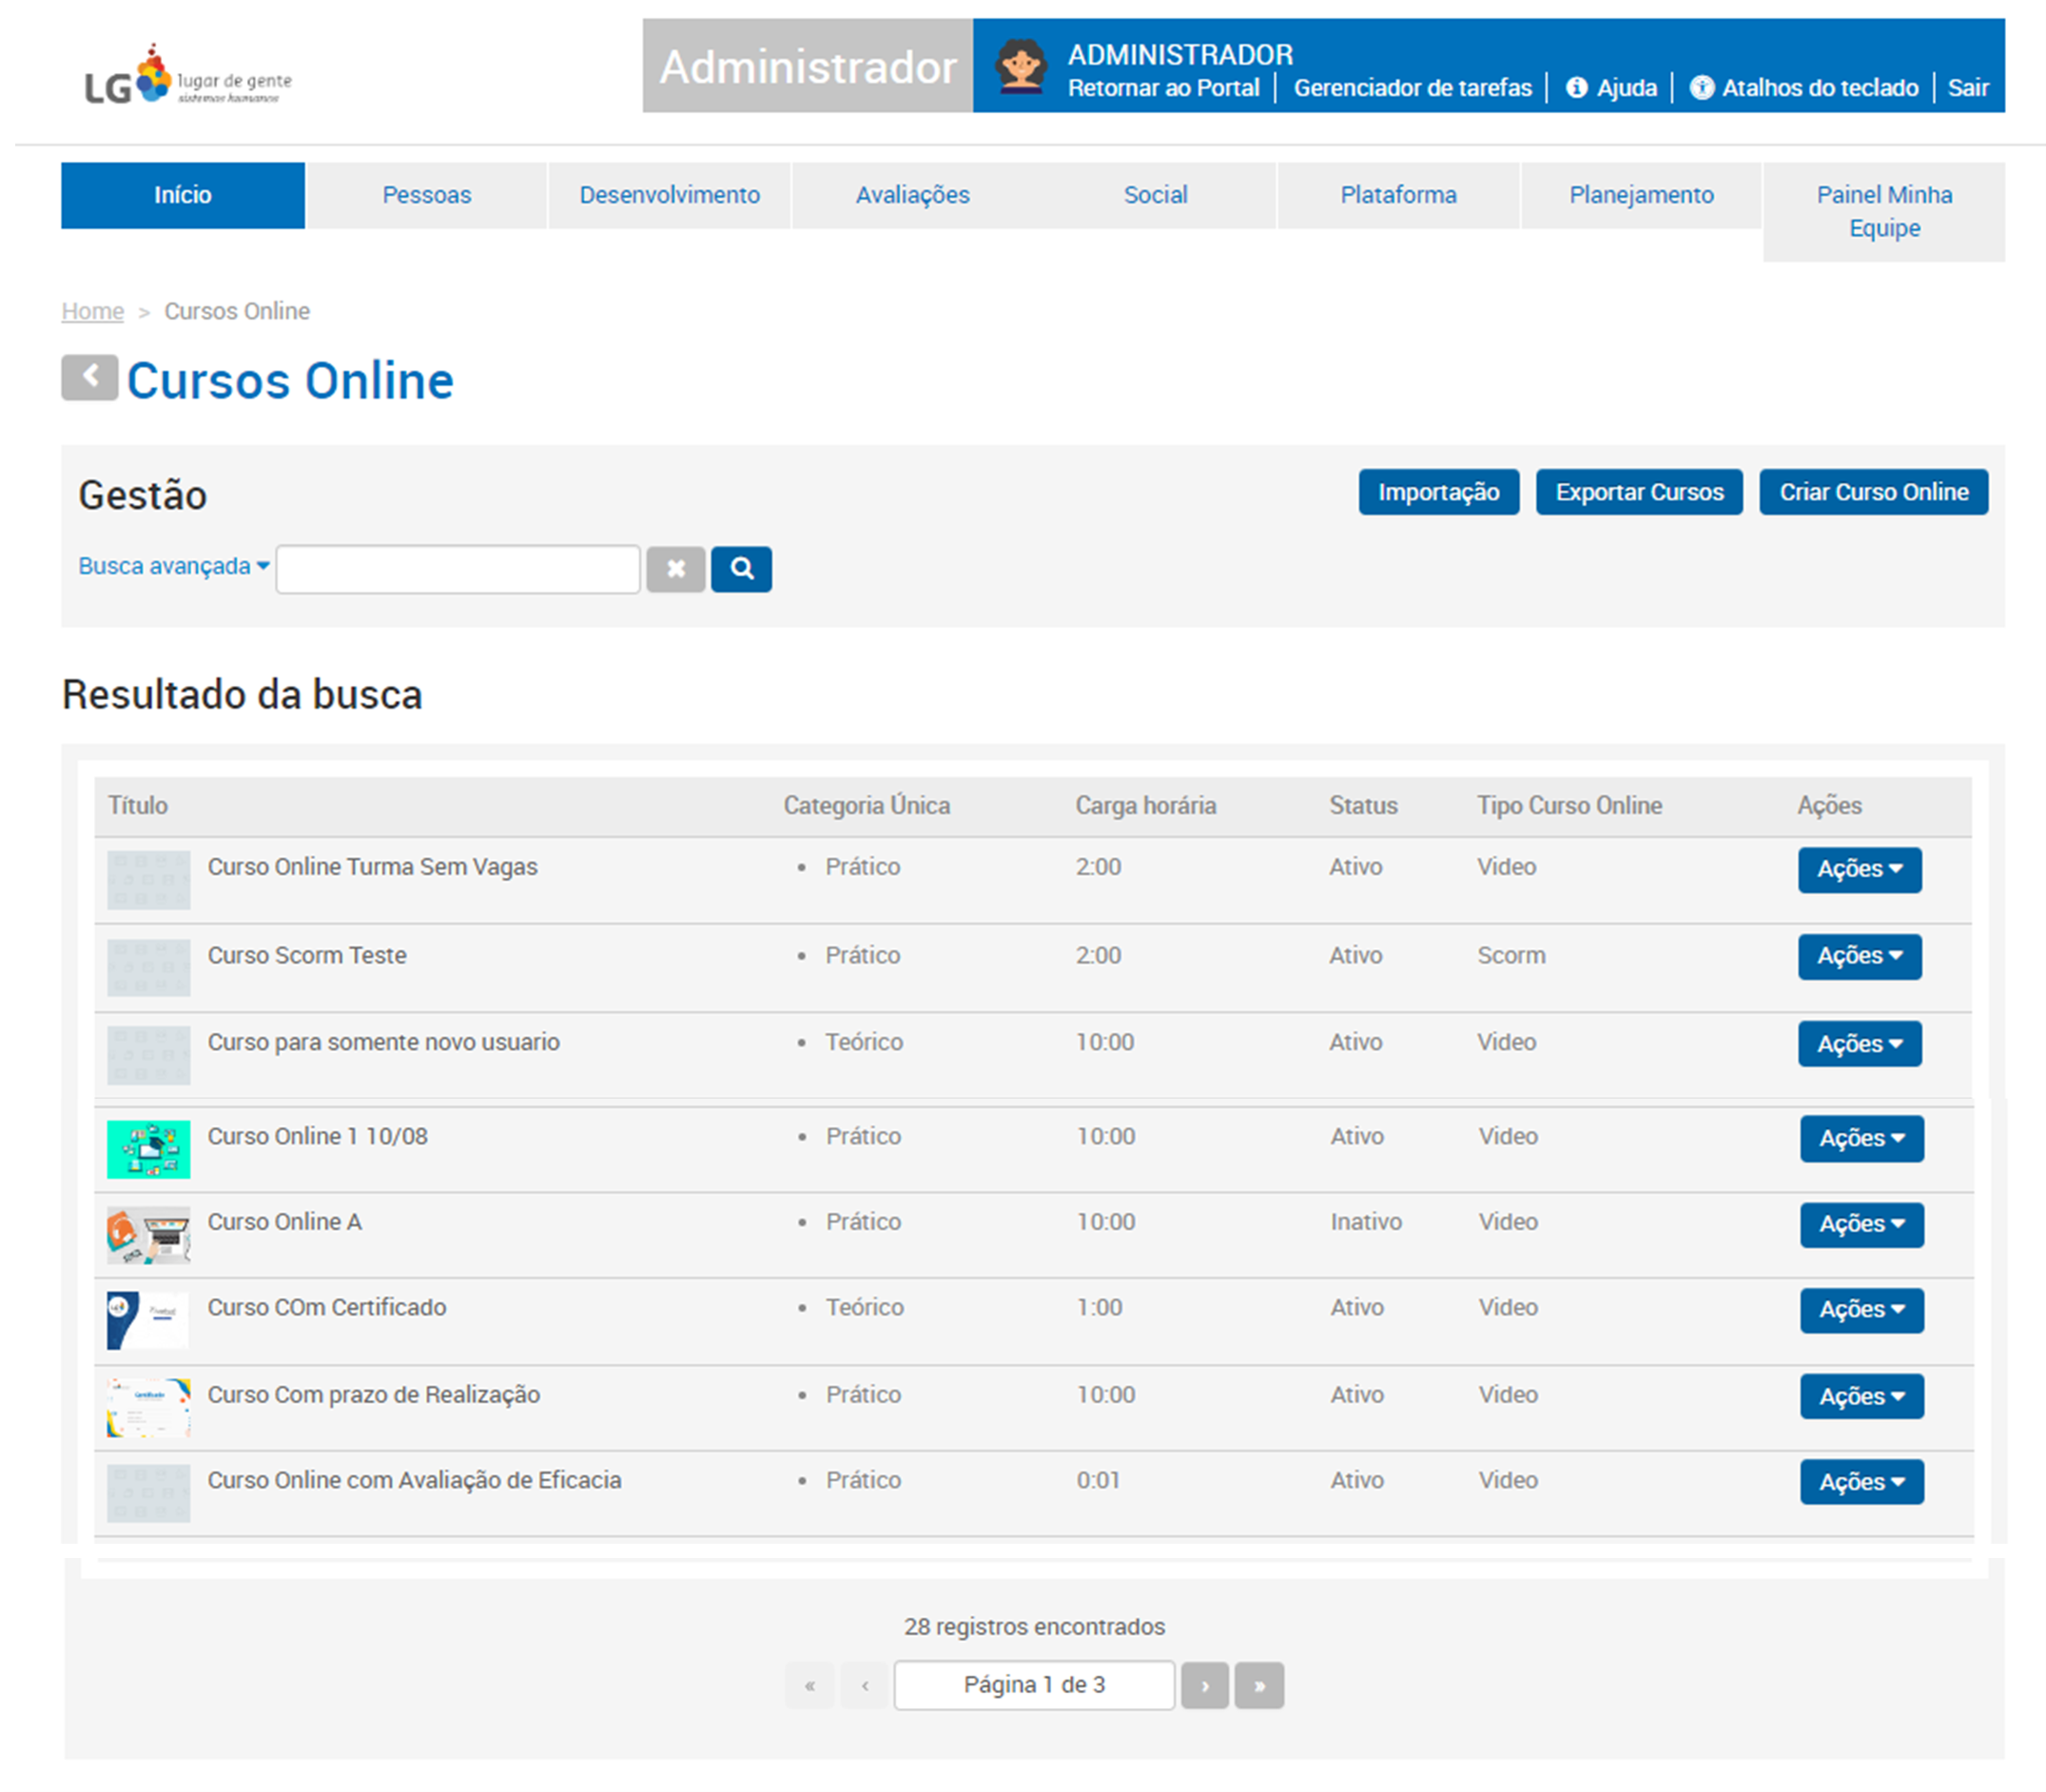
Task: Select the Início tab
Action: coord(183,195)
